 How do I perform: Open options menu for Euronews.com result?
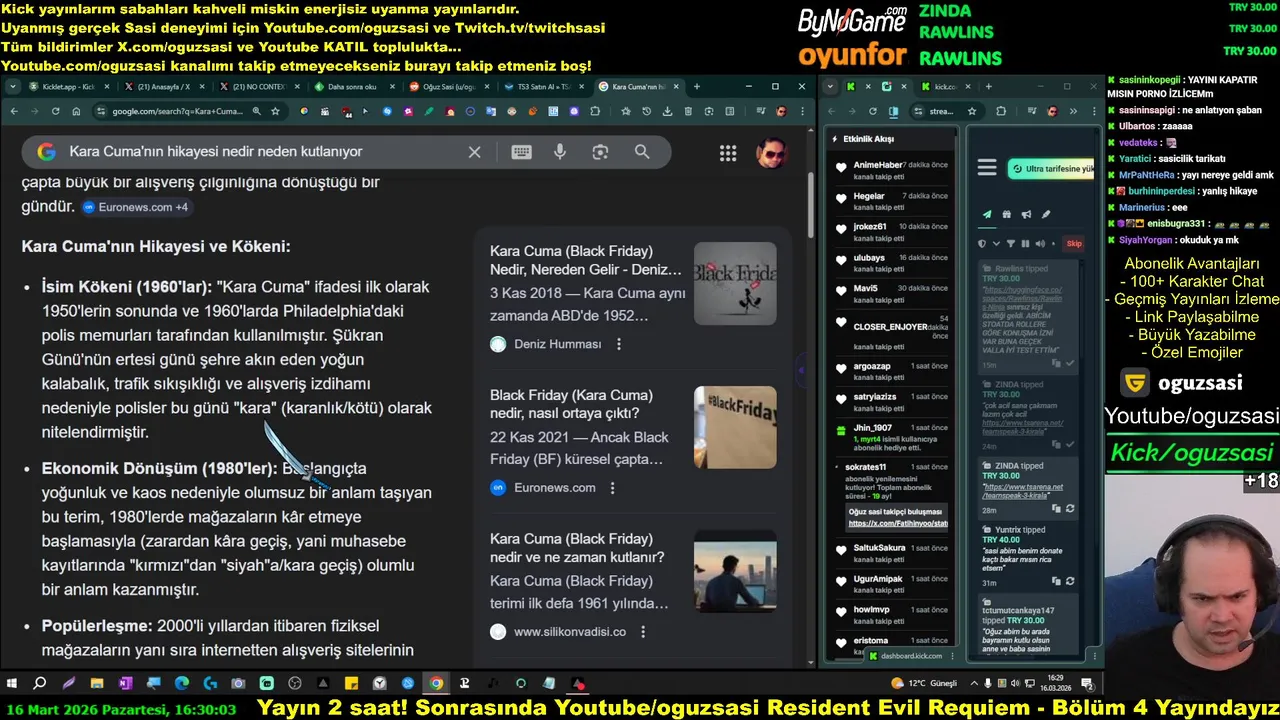coord(613,488)
